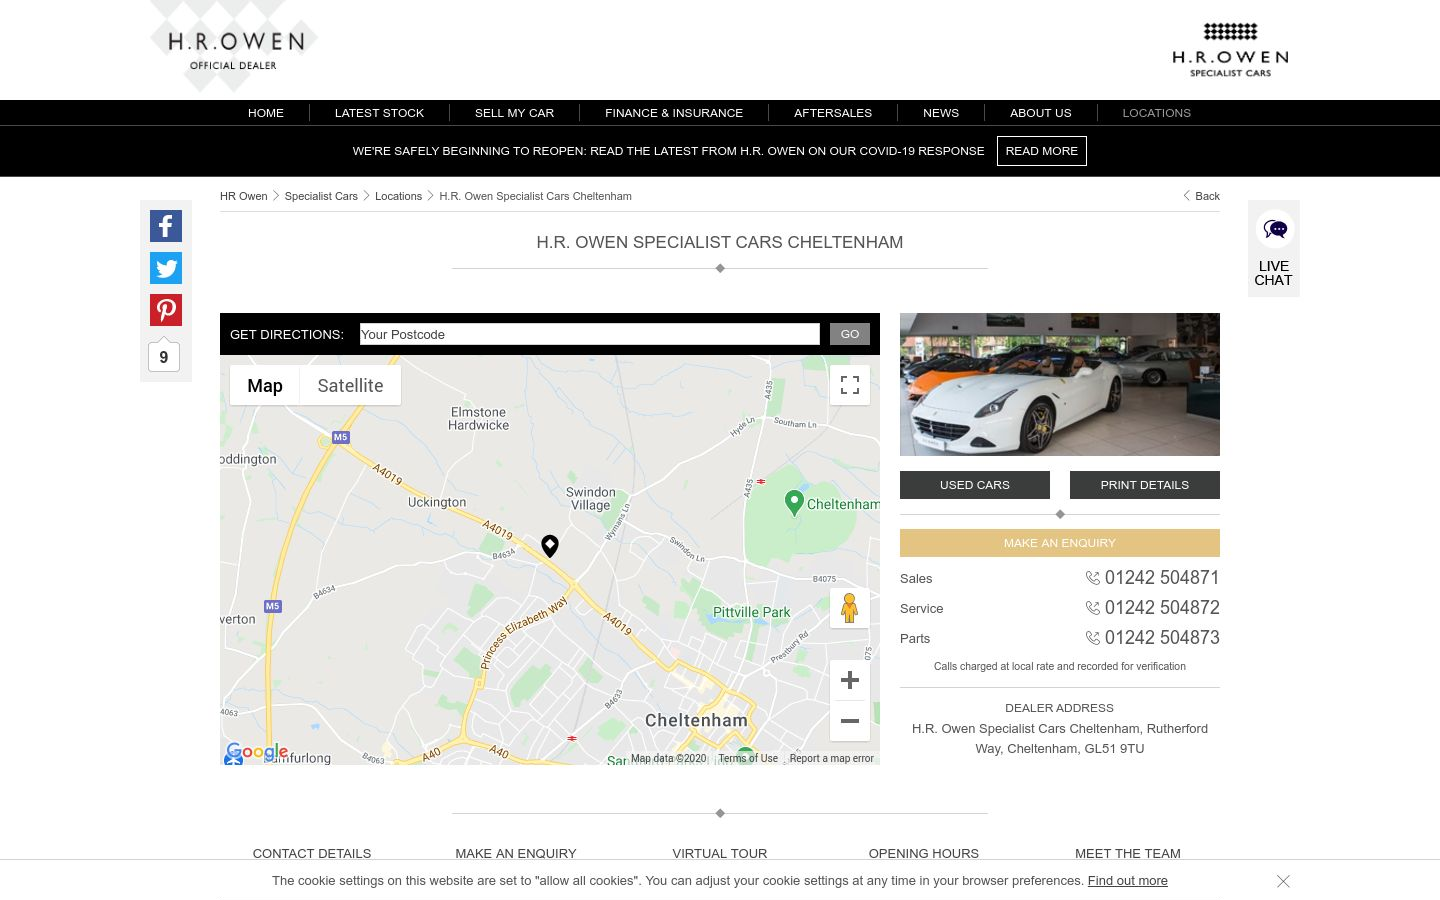
Task: Open the News menu item
Action: 941,113
